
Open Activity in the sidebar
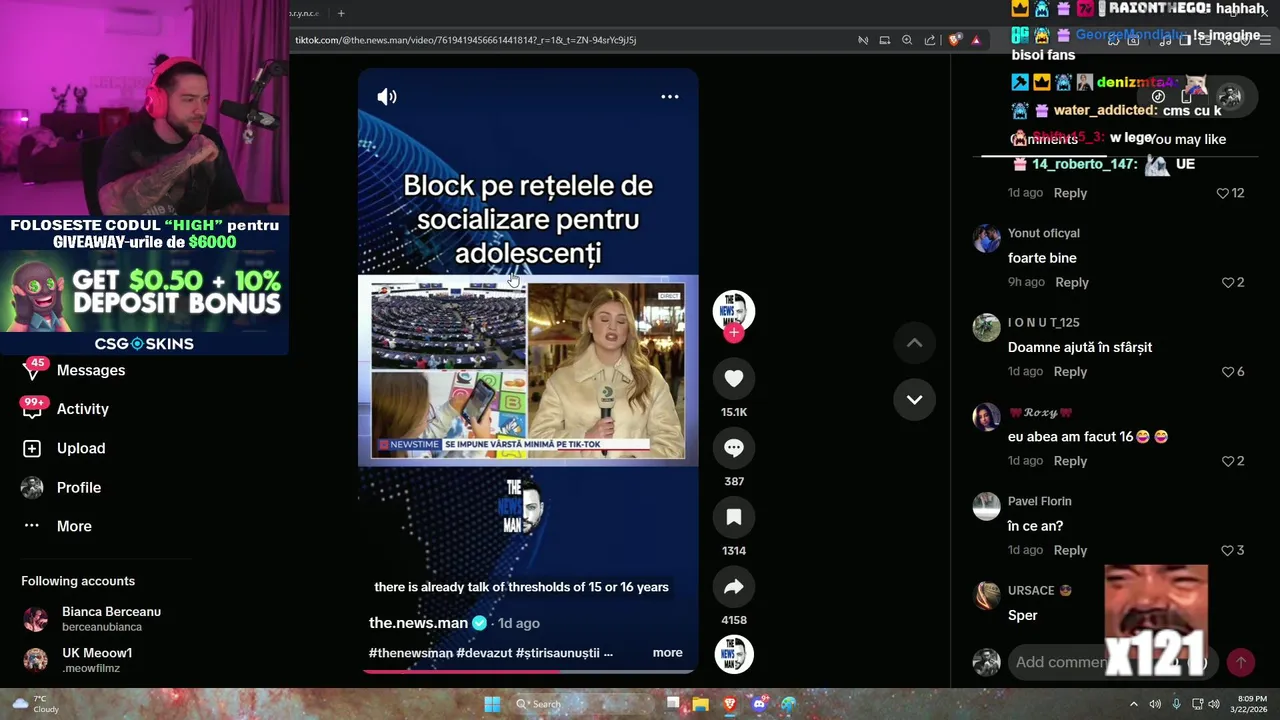pyautogui.click(x=83, y=409)
